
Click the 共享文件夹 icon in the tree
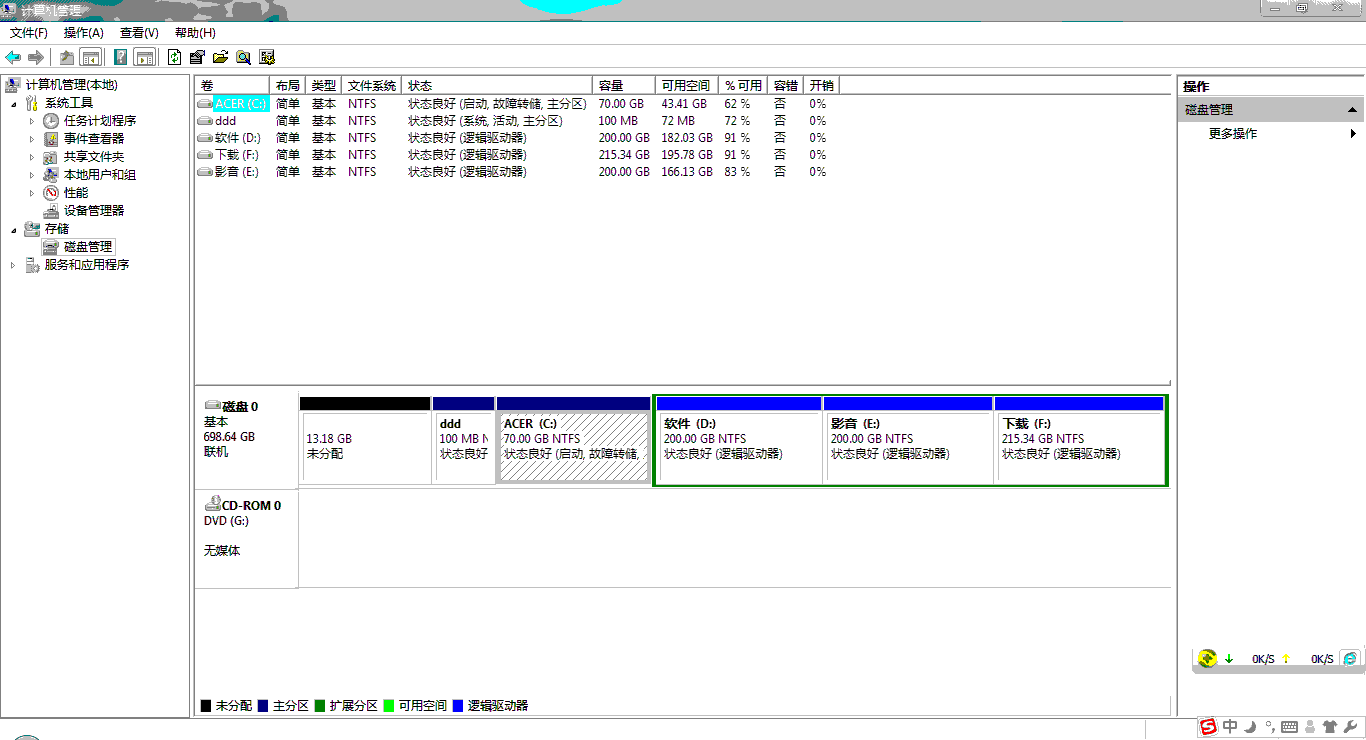pos(51,157)
